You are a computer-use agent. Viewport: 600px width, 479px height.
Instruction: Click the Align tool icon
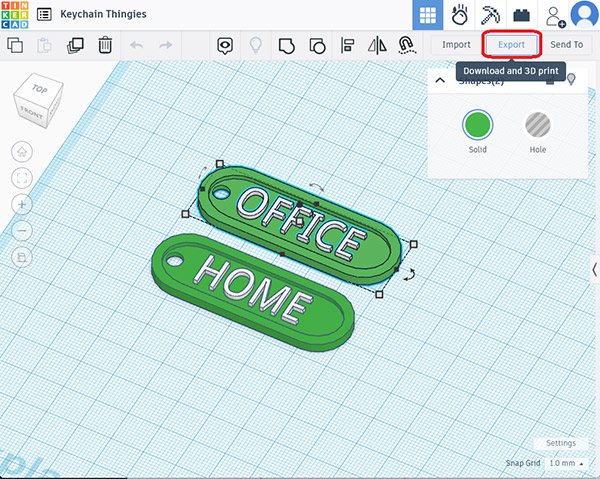coord(348,45)
